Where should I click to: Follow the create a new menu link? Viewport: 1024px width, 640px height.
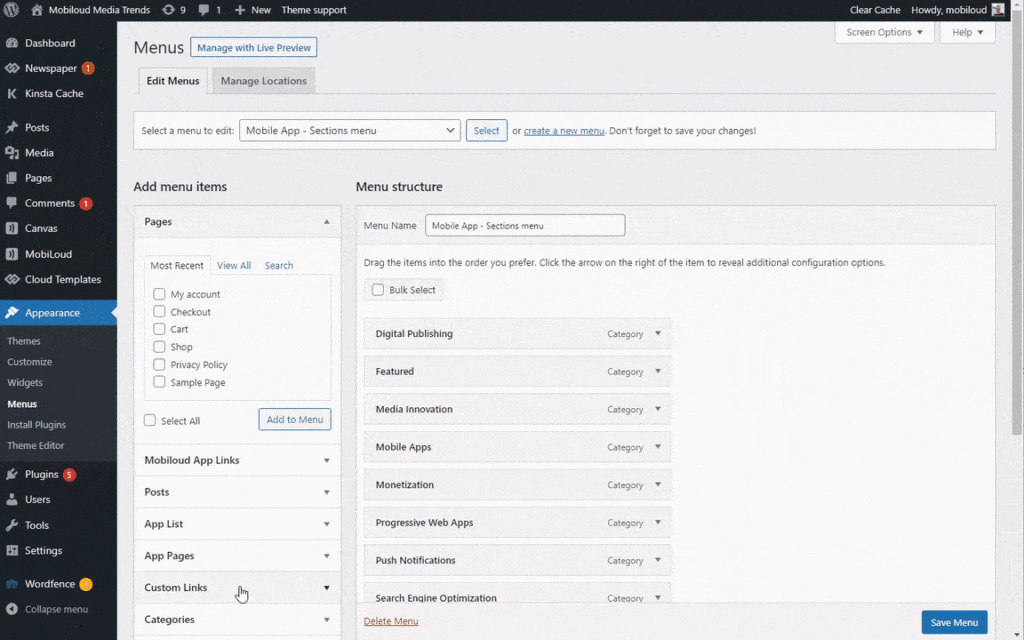point(564,131)
